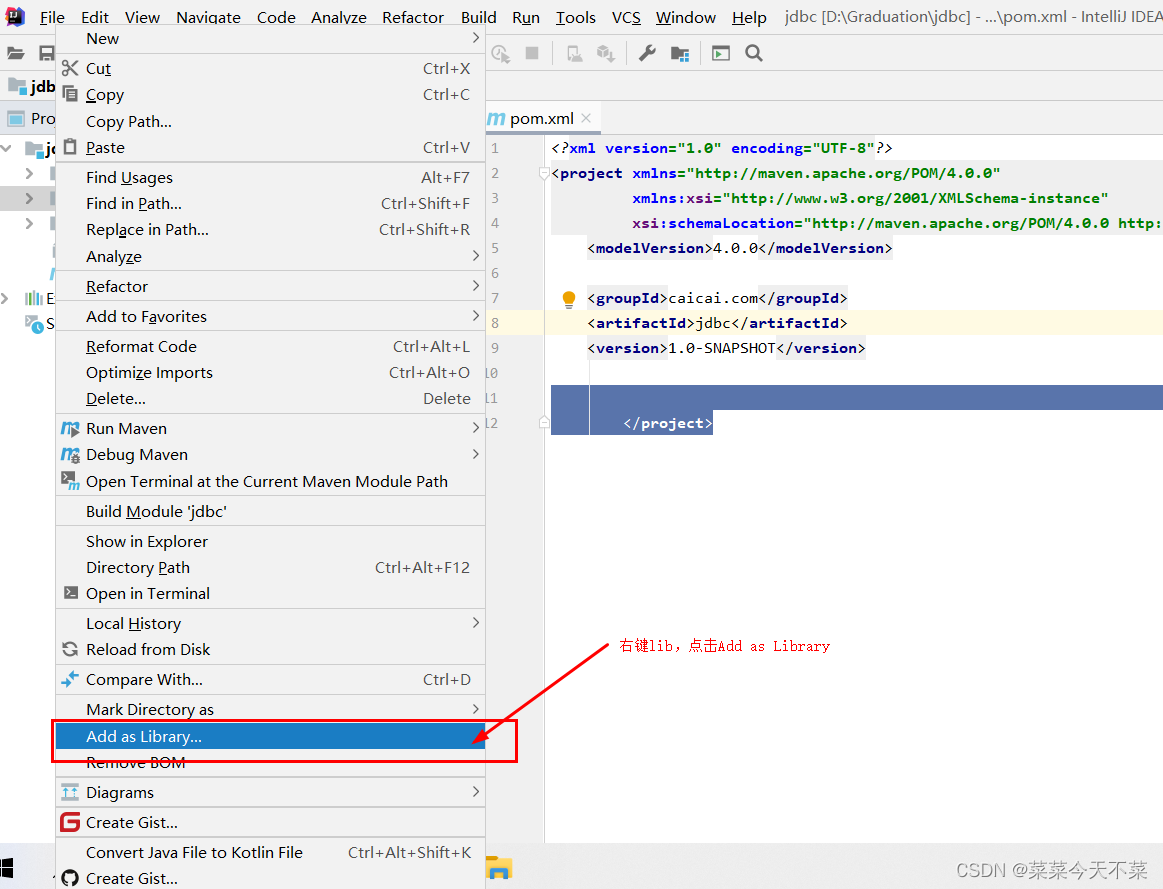Choose Directory Path

click(271, 568)
